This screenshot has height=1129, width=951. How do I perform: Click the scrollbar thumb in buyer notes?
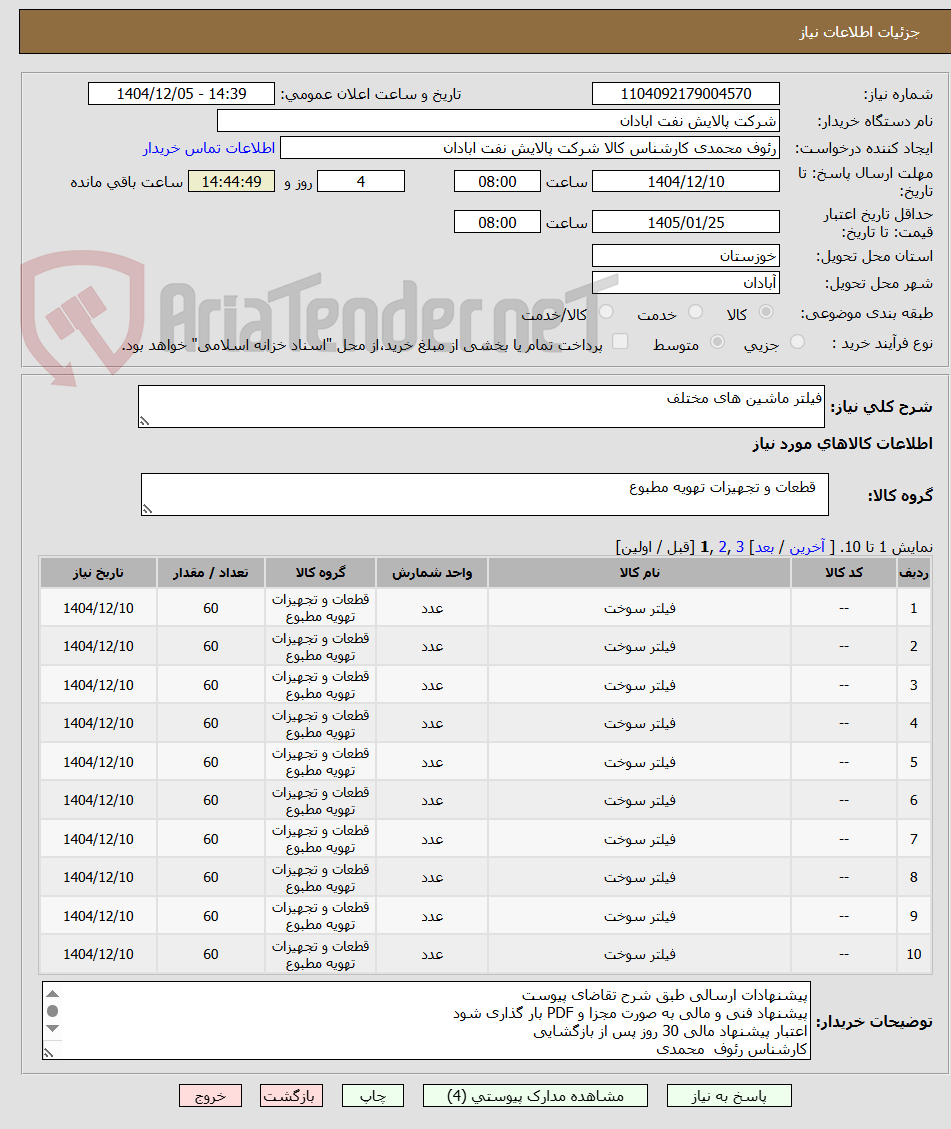pyautogui.click(x=53, y=1011)
